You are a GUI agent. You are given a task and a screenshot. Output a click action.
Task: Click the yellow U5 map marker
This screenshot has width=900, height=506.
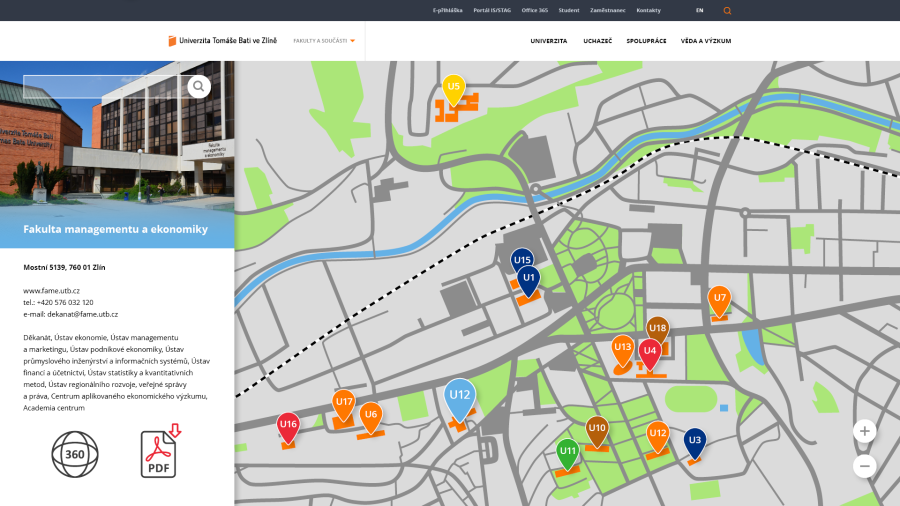(x=453, y=90)
